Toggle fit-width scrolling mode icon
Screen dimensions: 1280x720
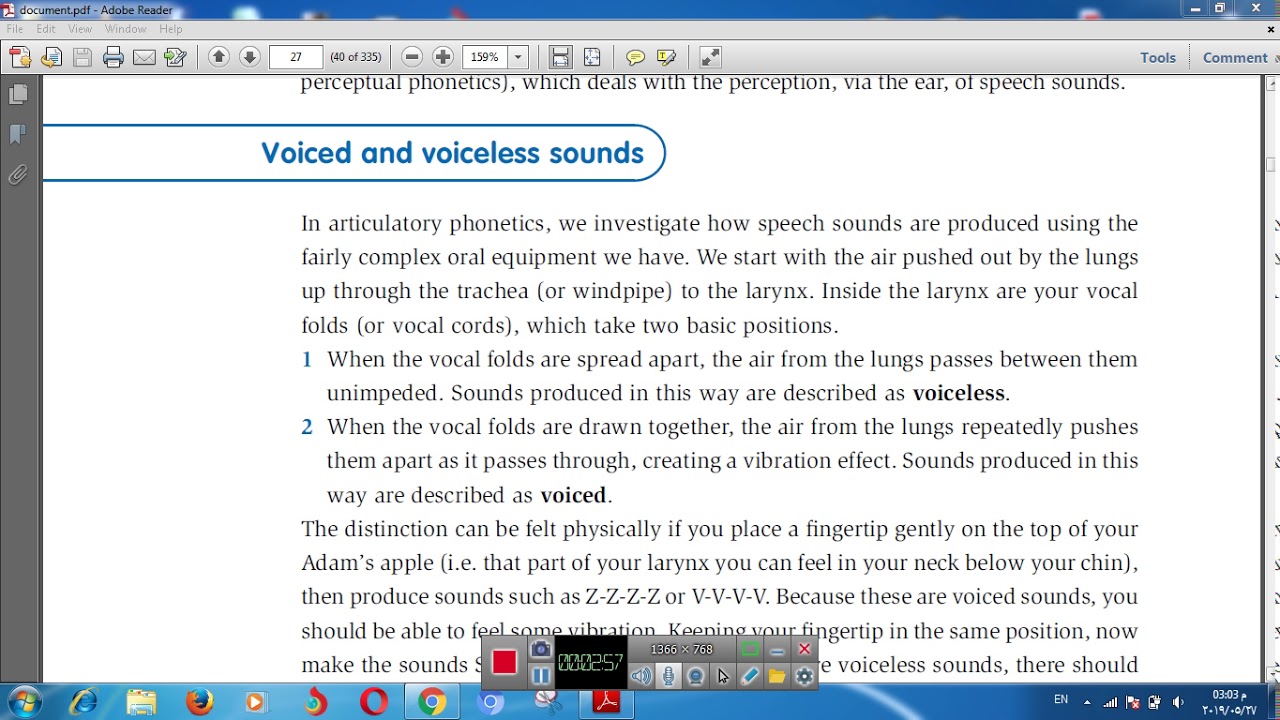coord(560,57)
